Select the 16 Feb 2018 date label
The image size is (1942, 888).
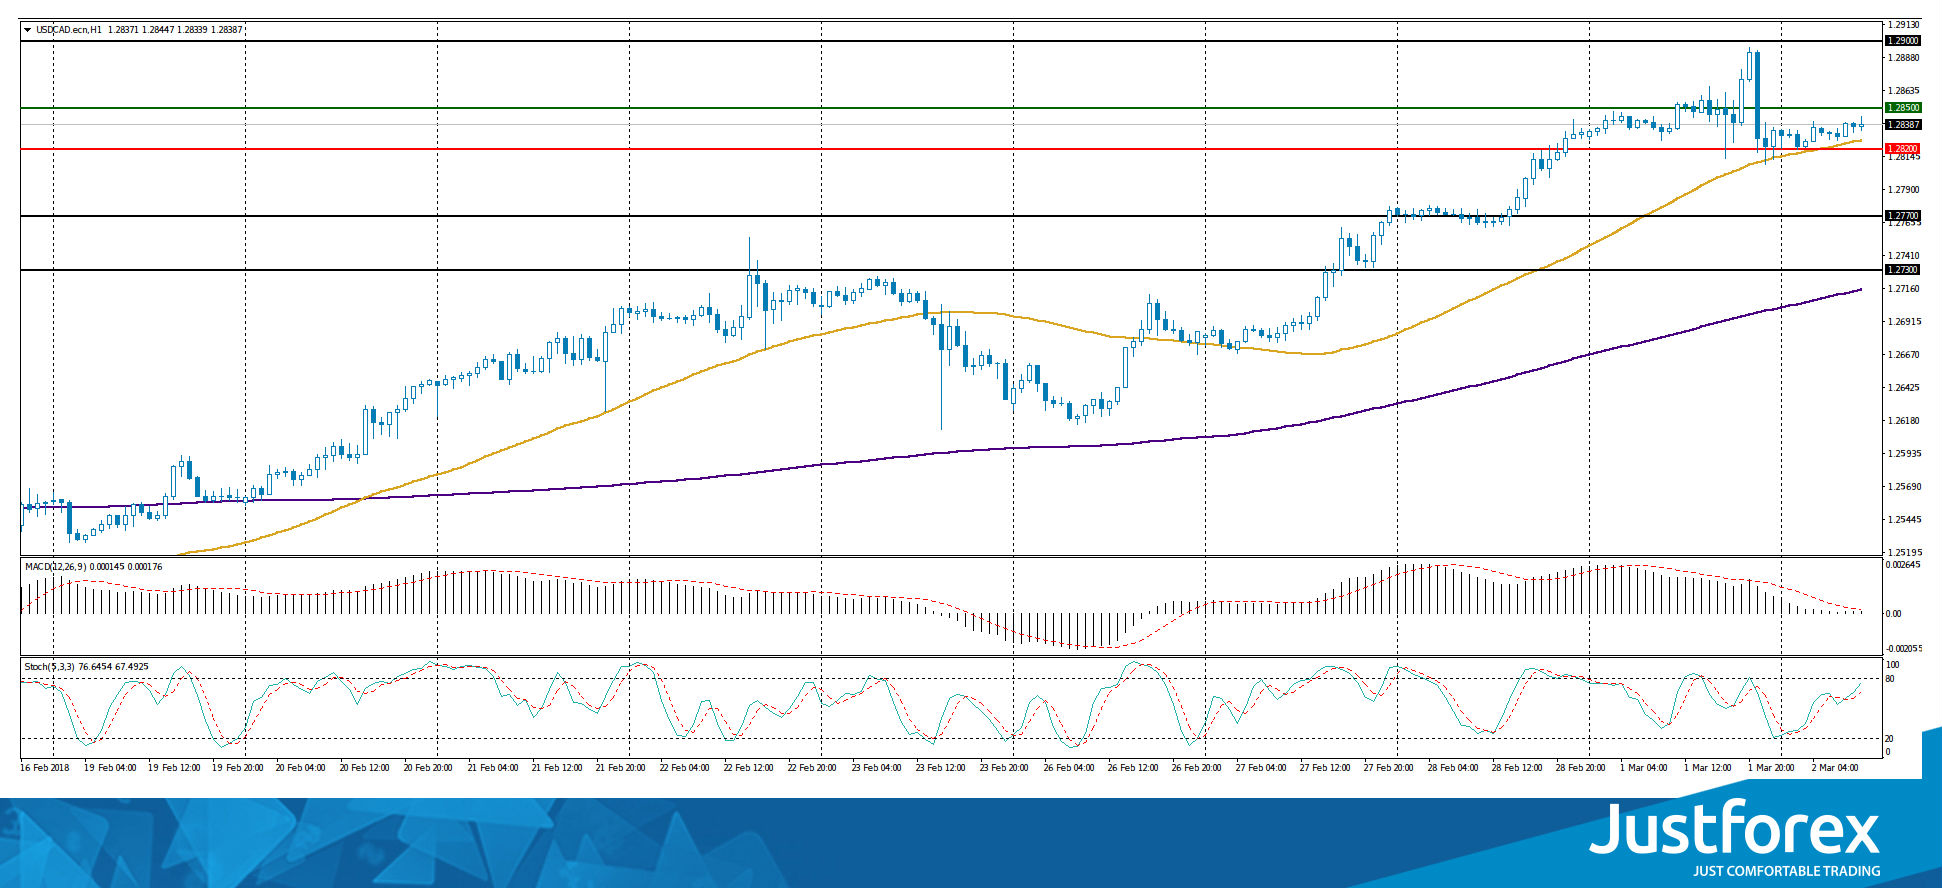(x=45, y=768)
